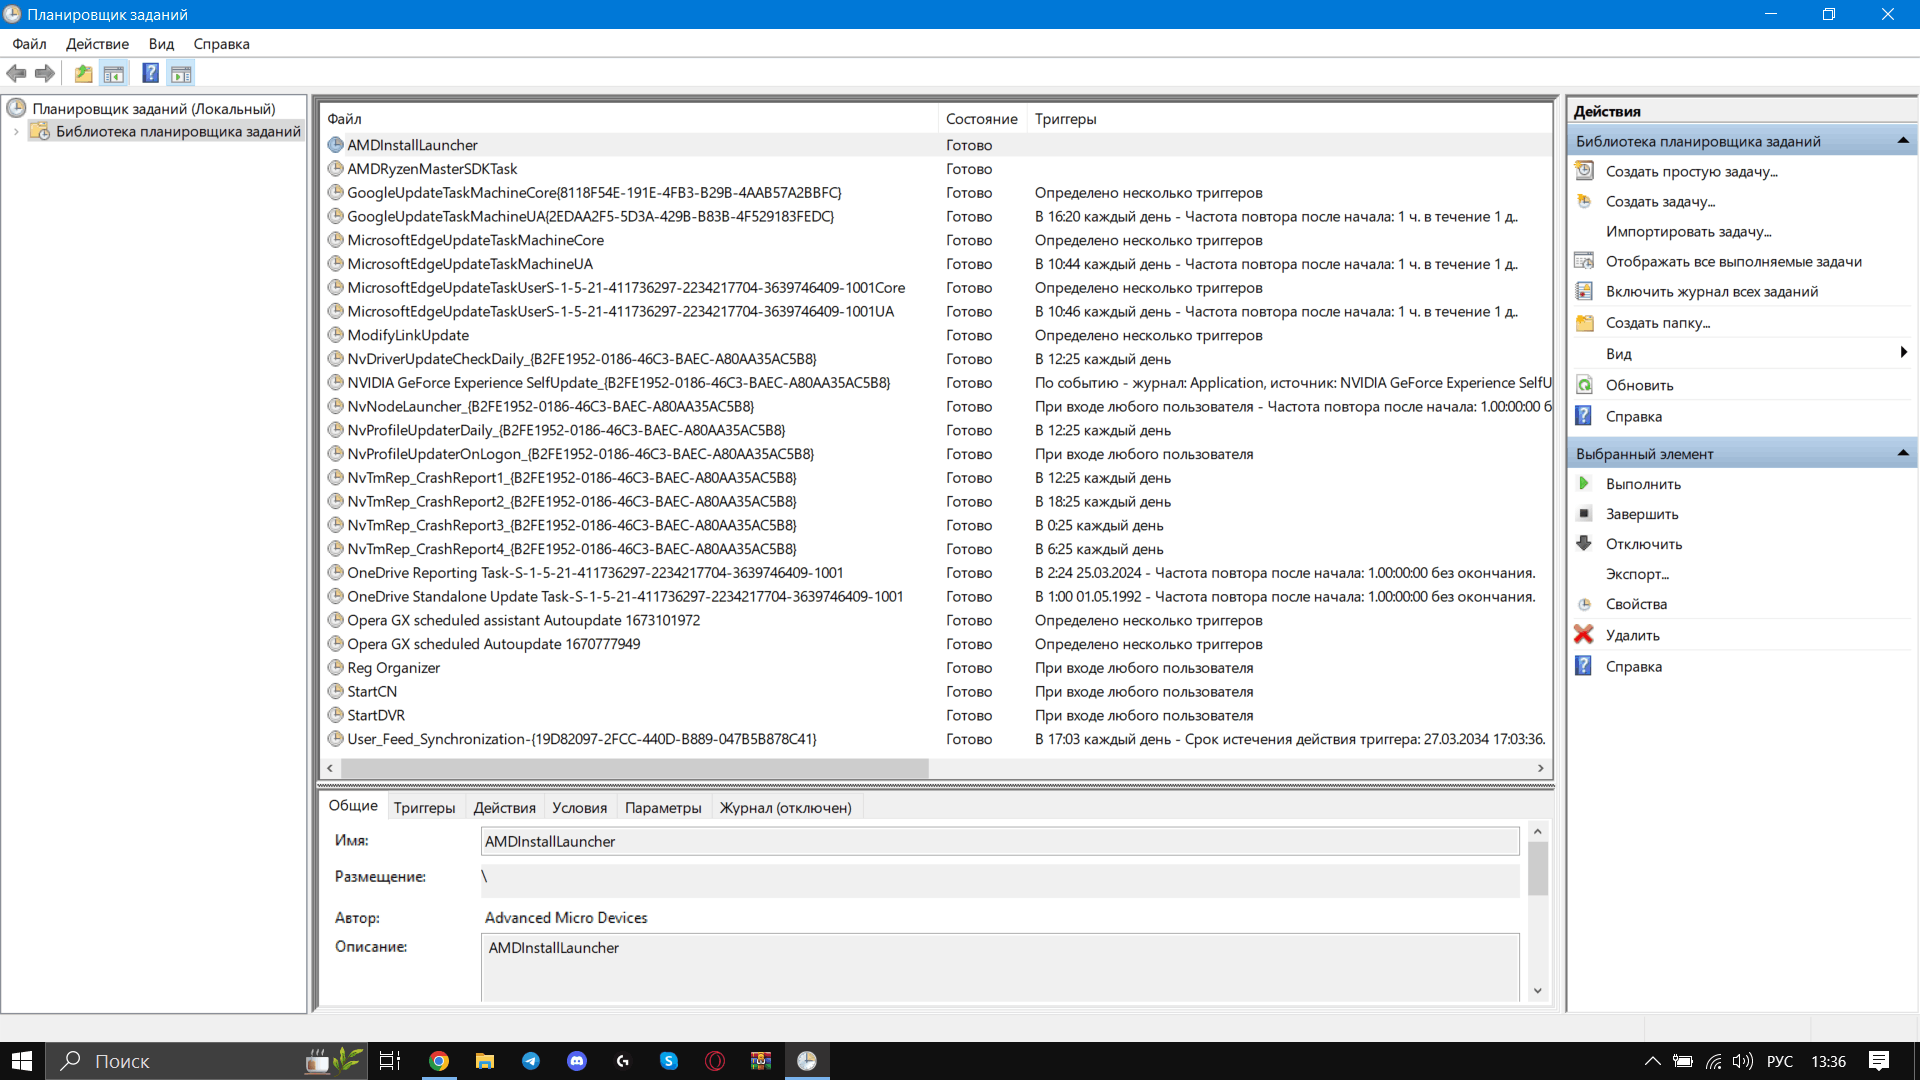
Task: Expand Библиотека планировщика заданий tree node
Action: pos(16,132)
